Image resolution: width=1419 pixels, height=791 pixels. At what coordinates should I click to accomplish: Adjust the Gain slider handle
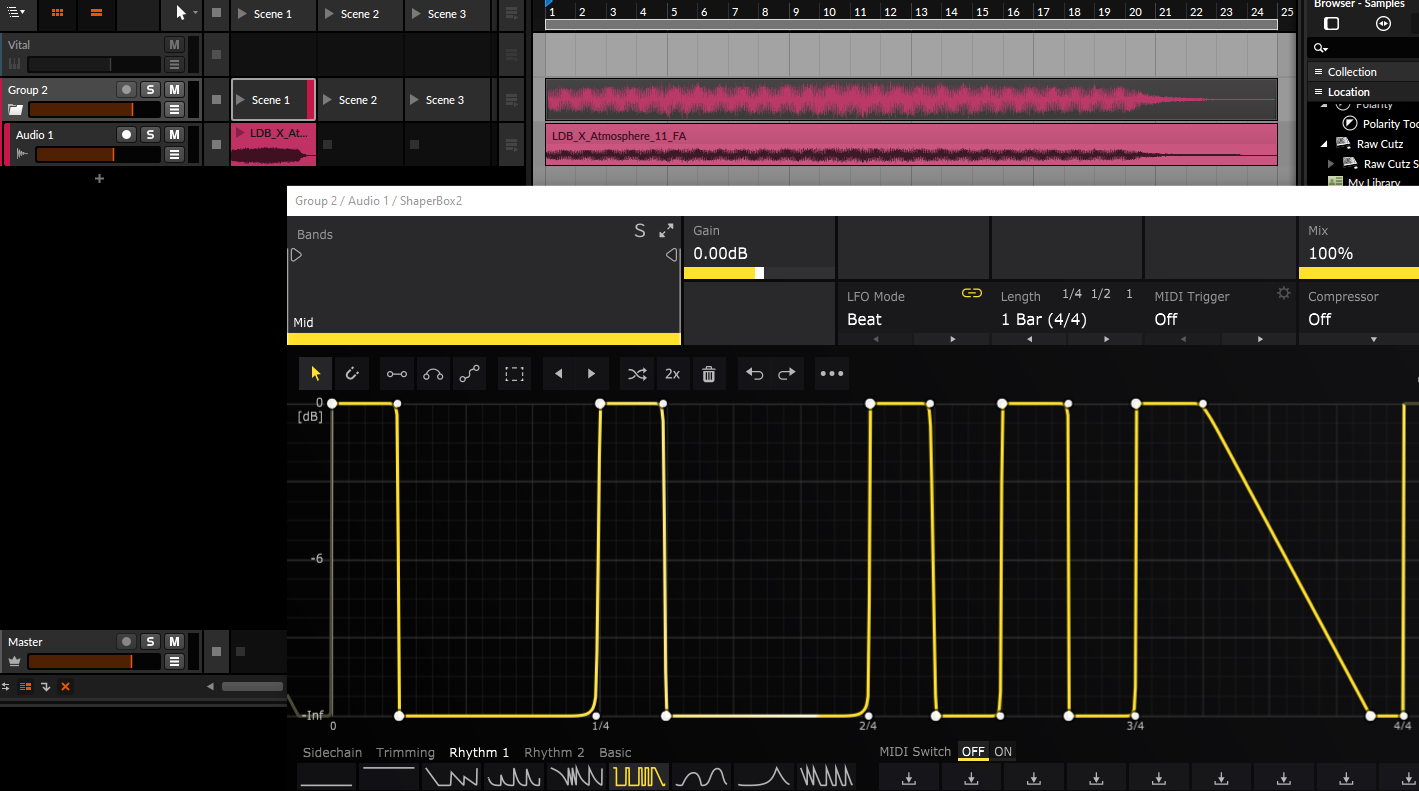click(759, 273)
